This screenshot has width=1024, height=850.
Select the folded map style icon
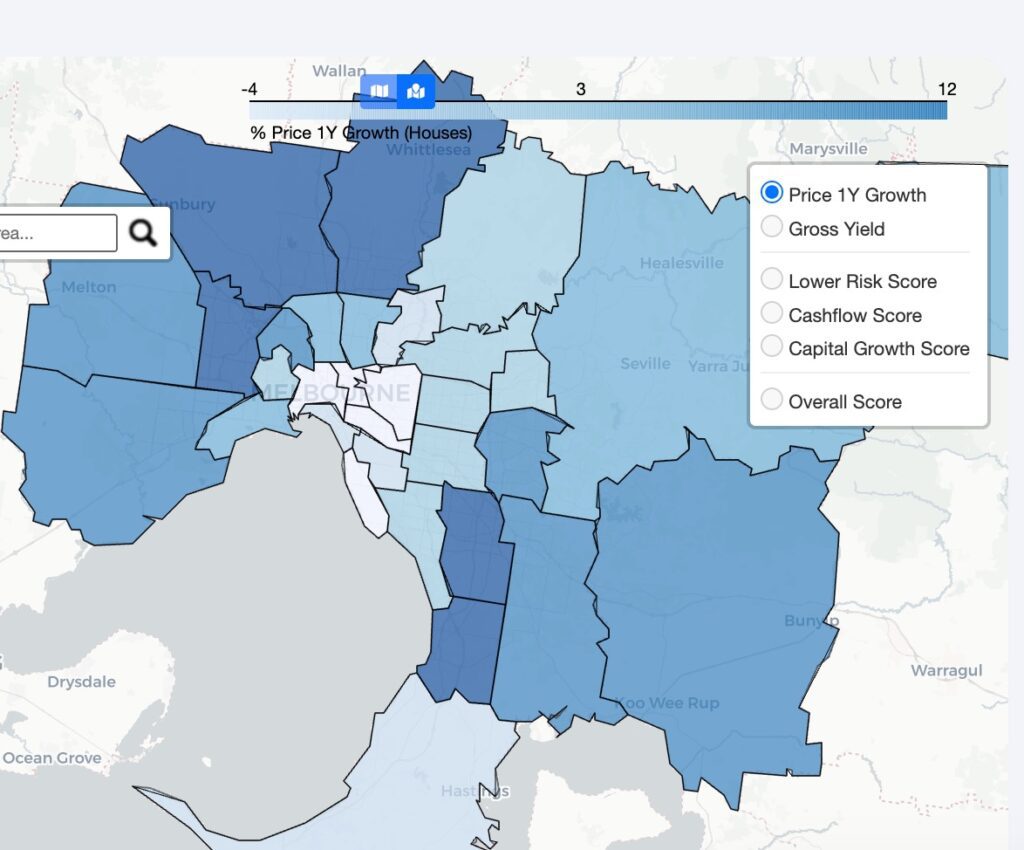pyautogui.click(x=381, y=91)
